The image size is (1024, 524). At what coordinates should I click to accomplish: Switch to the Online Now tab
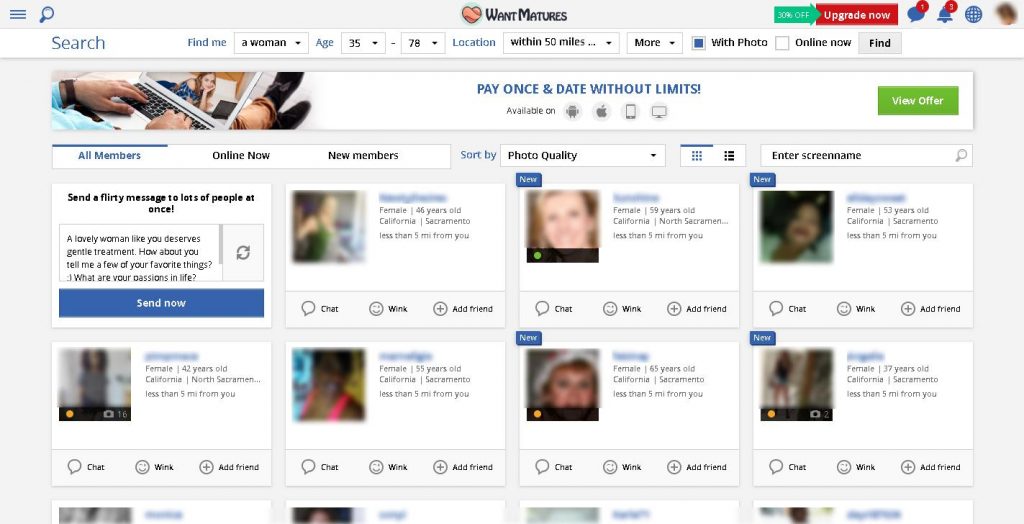pyautogui.click(x=241, y=156)
